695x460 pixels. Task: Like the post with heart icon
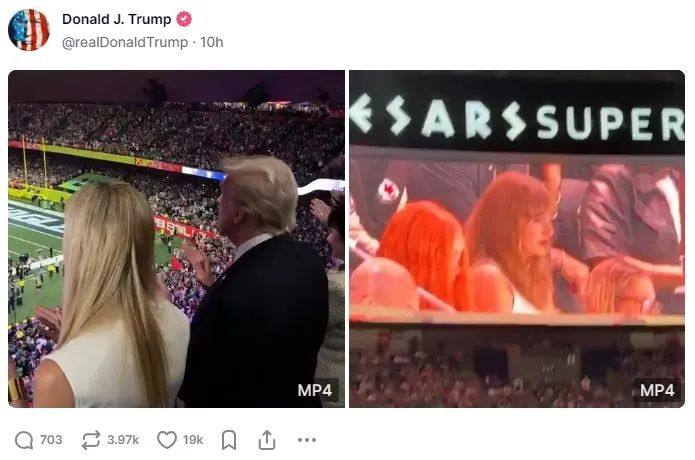(167, 440)
